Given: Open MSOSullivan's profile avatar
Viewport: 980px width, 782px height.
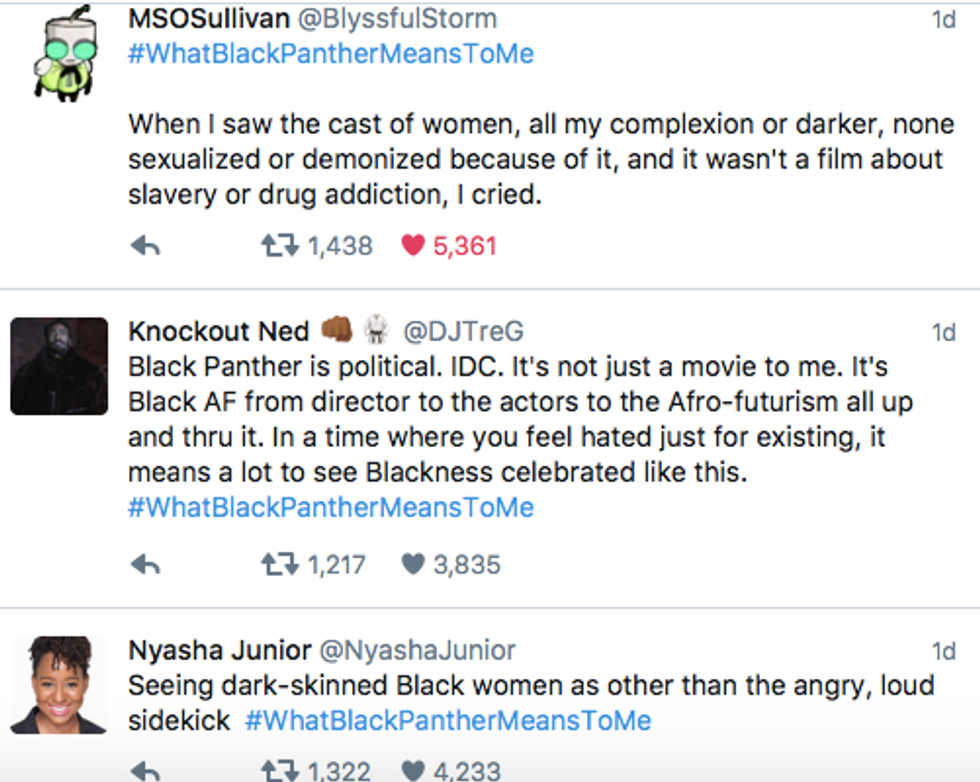Looking at the screenshot, I should tap(59, 55).
